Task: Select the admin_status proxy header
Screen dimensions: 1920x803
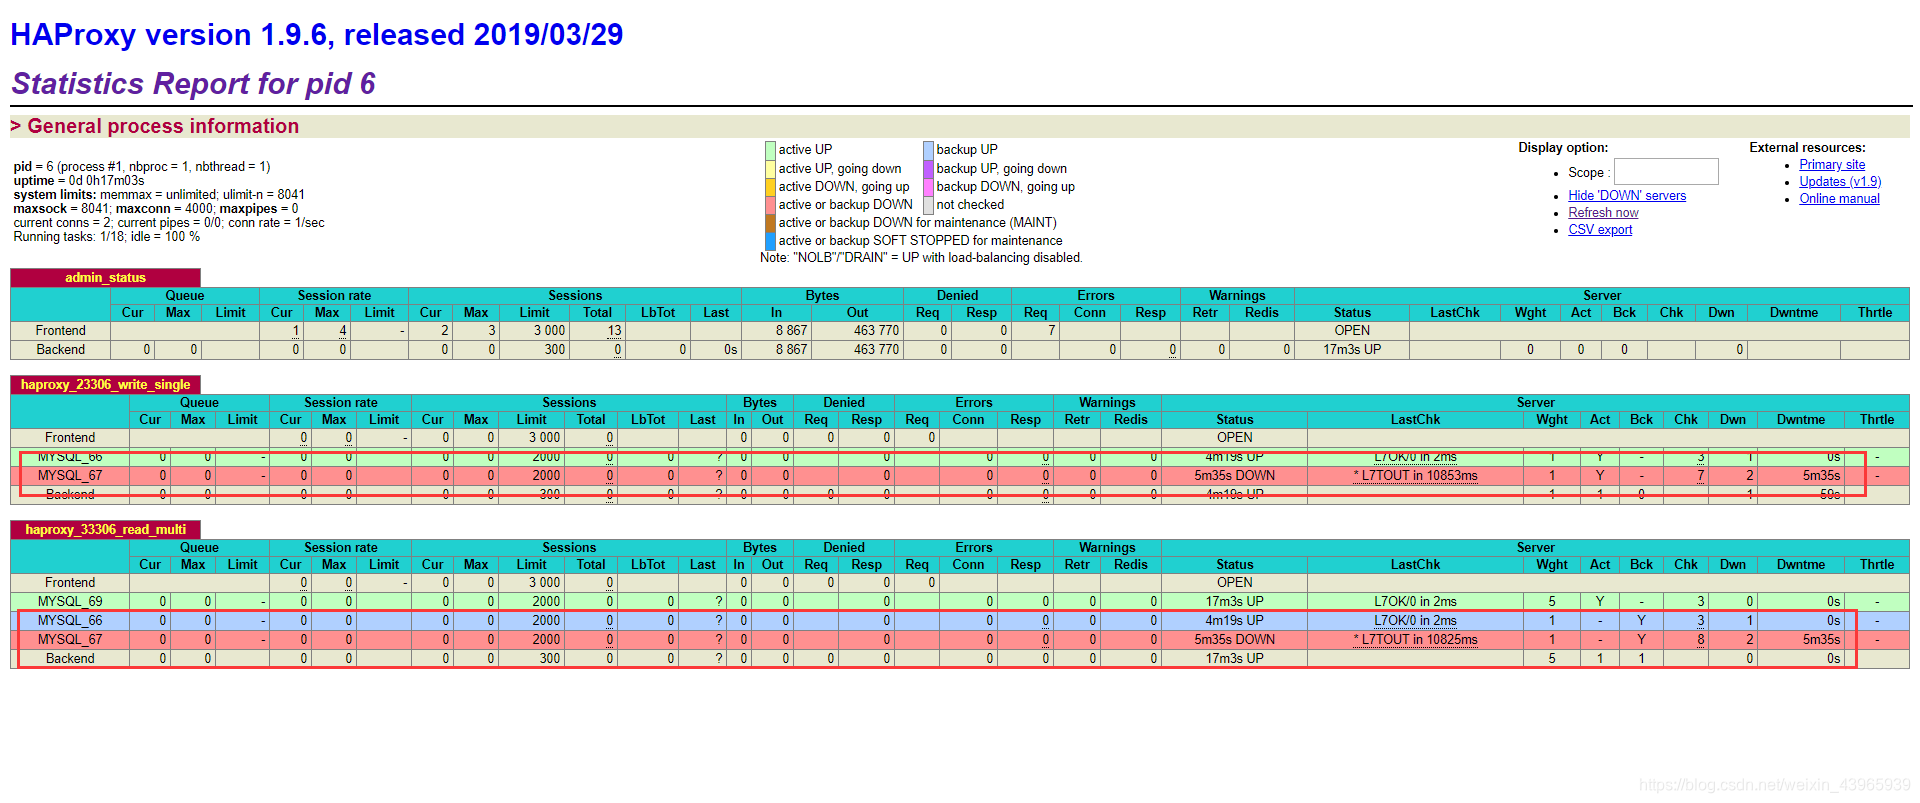Action: pyautogui.click(x=105, y=278)
